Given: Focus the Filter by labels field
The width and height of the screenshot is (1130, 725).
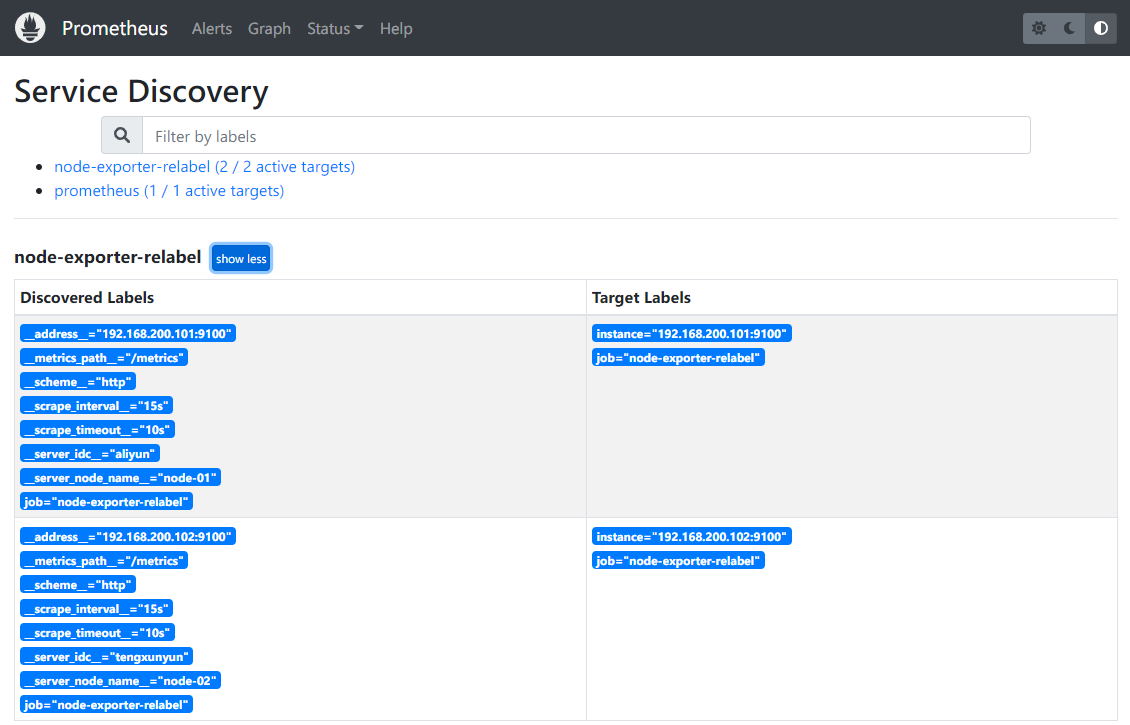Looking at the screenshot, I should click(x=586, y=135).
